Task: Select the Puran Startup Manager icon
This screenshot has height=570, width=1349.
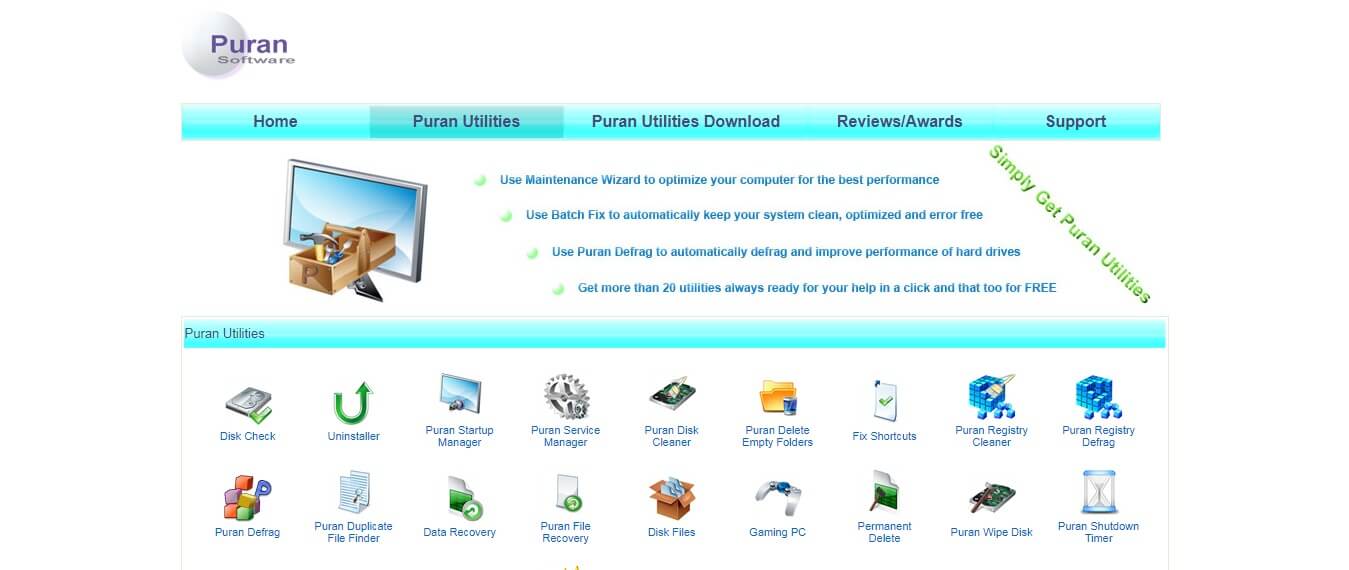Action: tap(460, 394)
